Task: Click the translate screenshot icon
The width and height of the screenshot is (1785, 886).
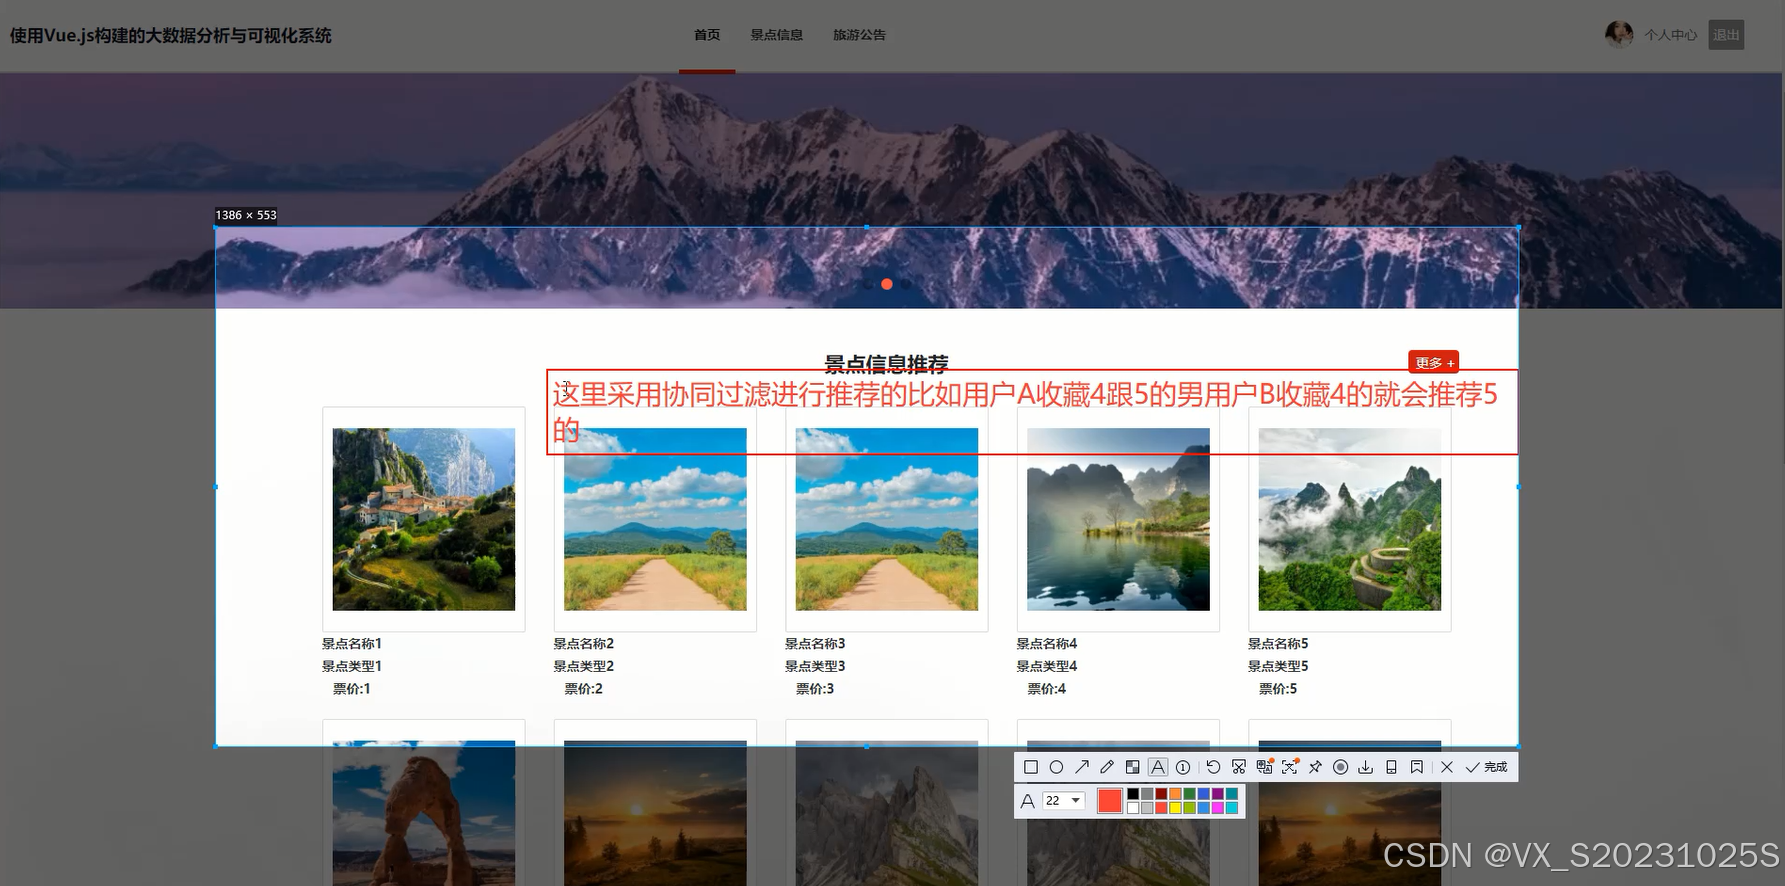Action: coord(1264,767)
